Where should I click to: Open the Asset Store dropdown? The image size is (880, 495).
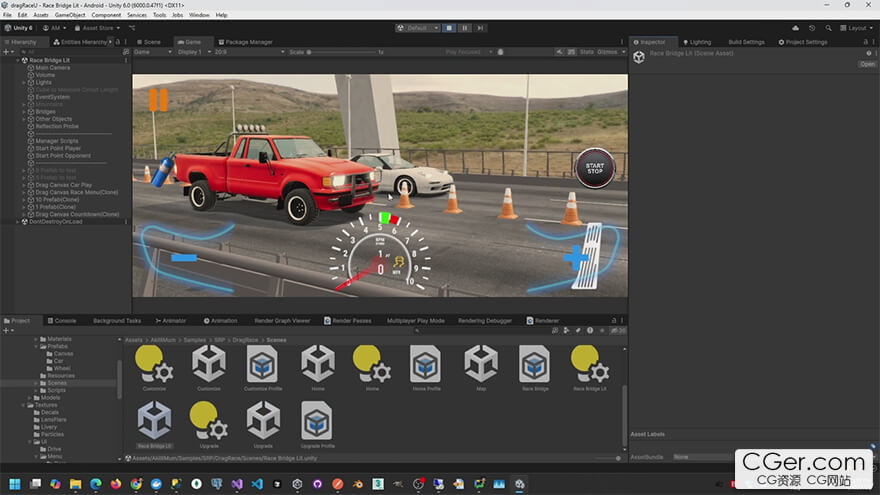tap(98, 28)
